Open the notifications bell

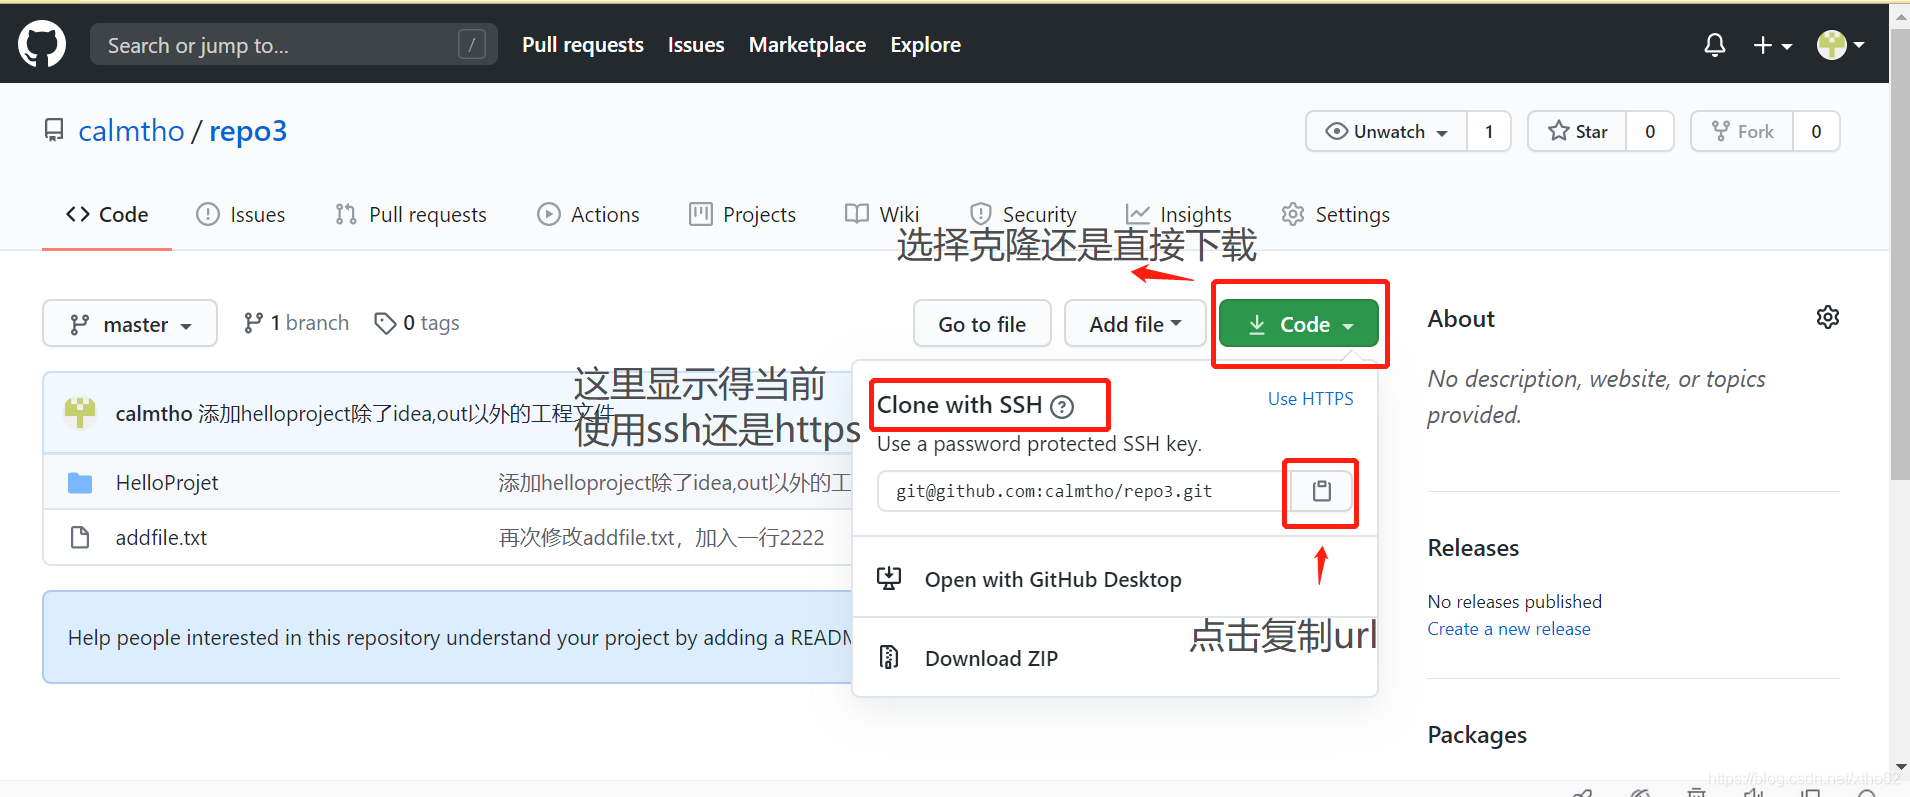click(1715, 45)
